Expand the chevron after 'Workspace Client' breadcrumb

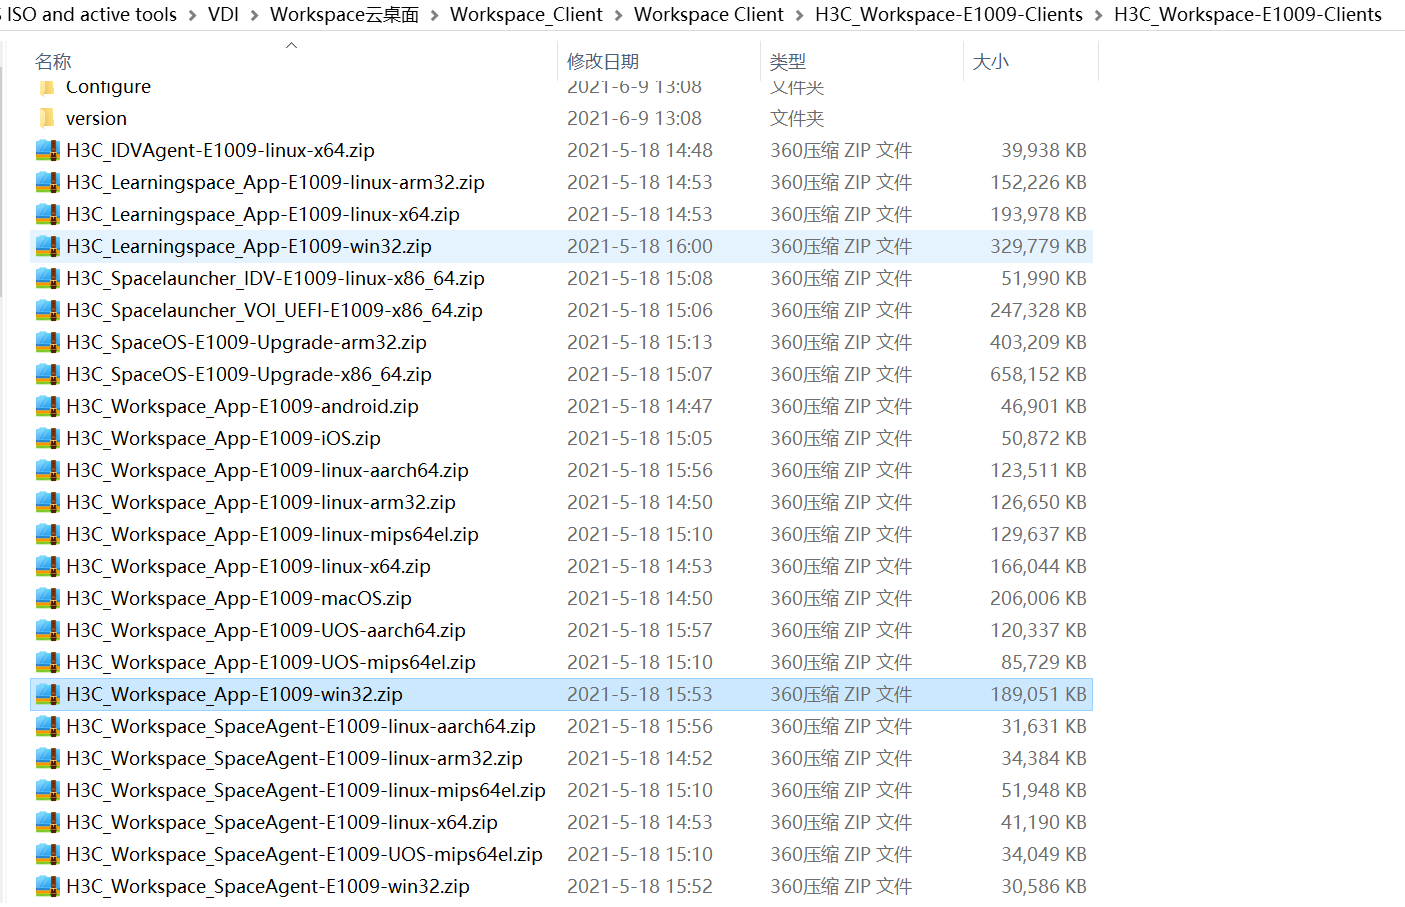point(799,15)
